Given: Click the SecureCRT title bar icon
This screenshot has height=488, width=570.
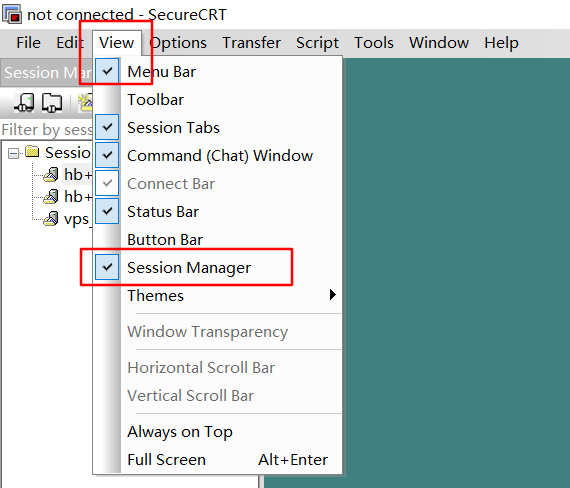Looking at the screenshot, I should pyautogui.click(x=13, y=14).
